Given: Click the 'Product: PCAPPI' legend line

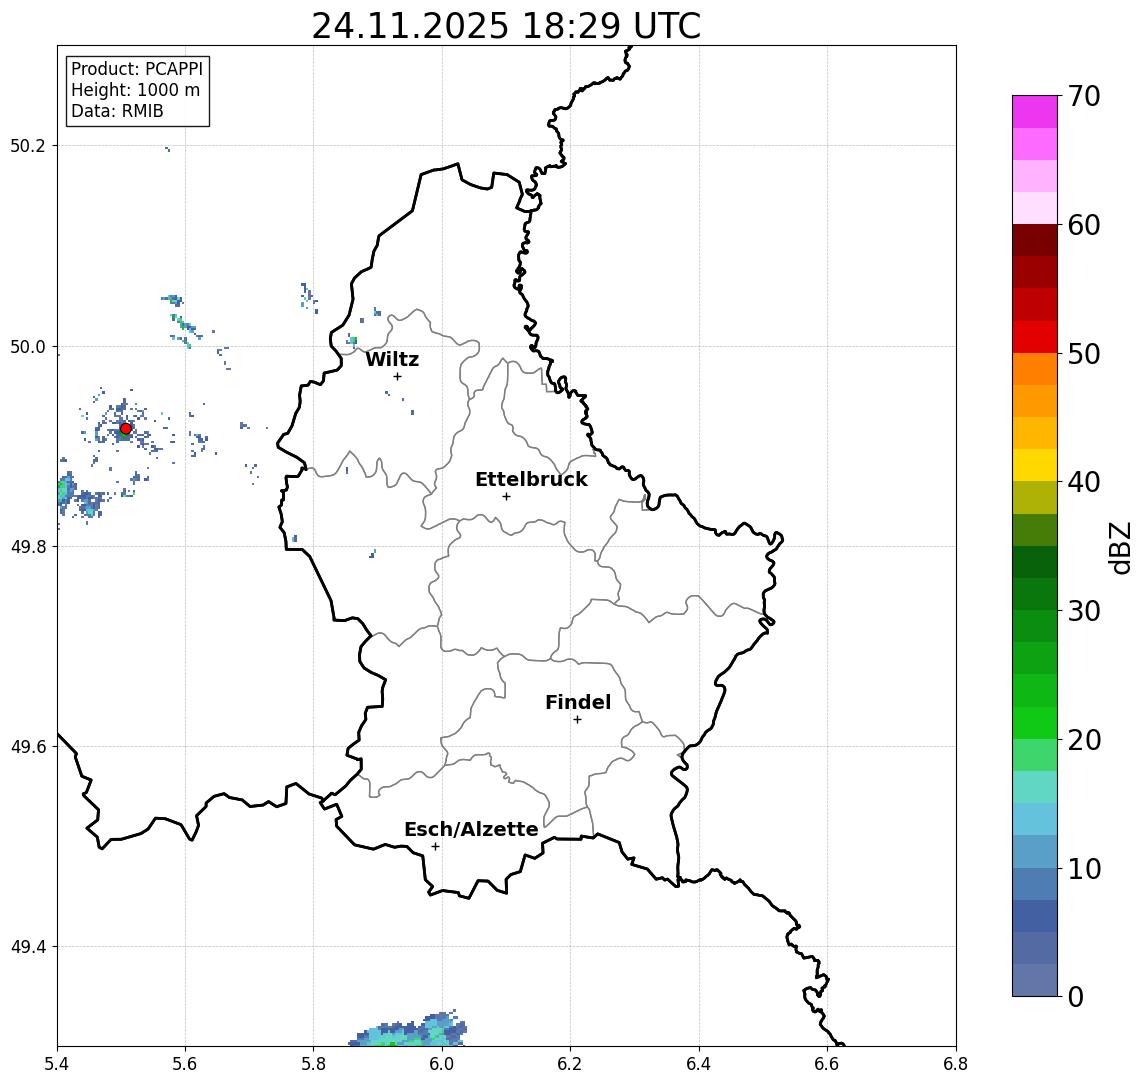Looking at the screenshot, I should [x=137, y=69].
